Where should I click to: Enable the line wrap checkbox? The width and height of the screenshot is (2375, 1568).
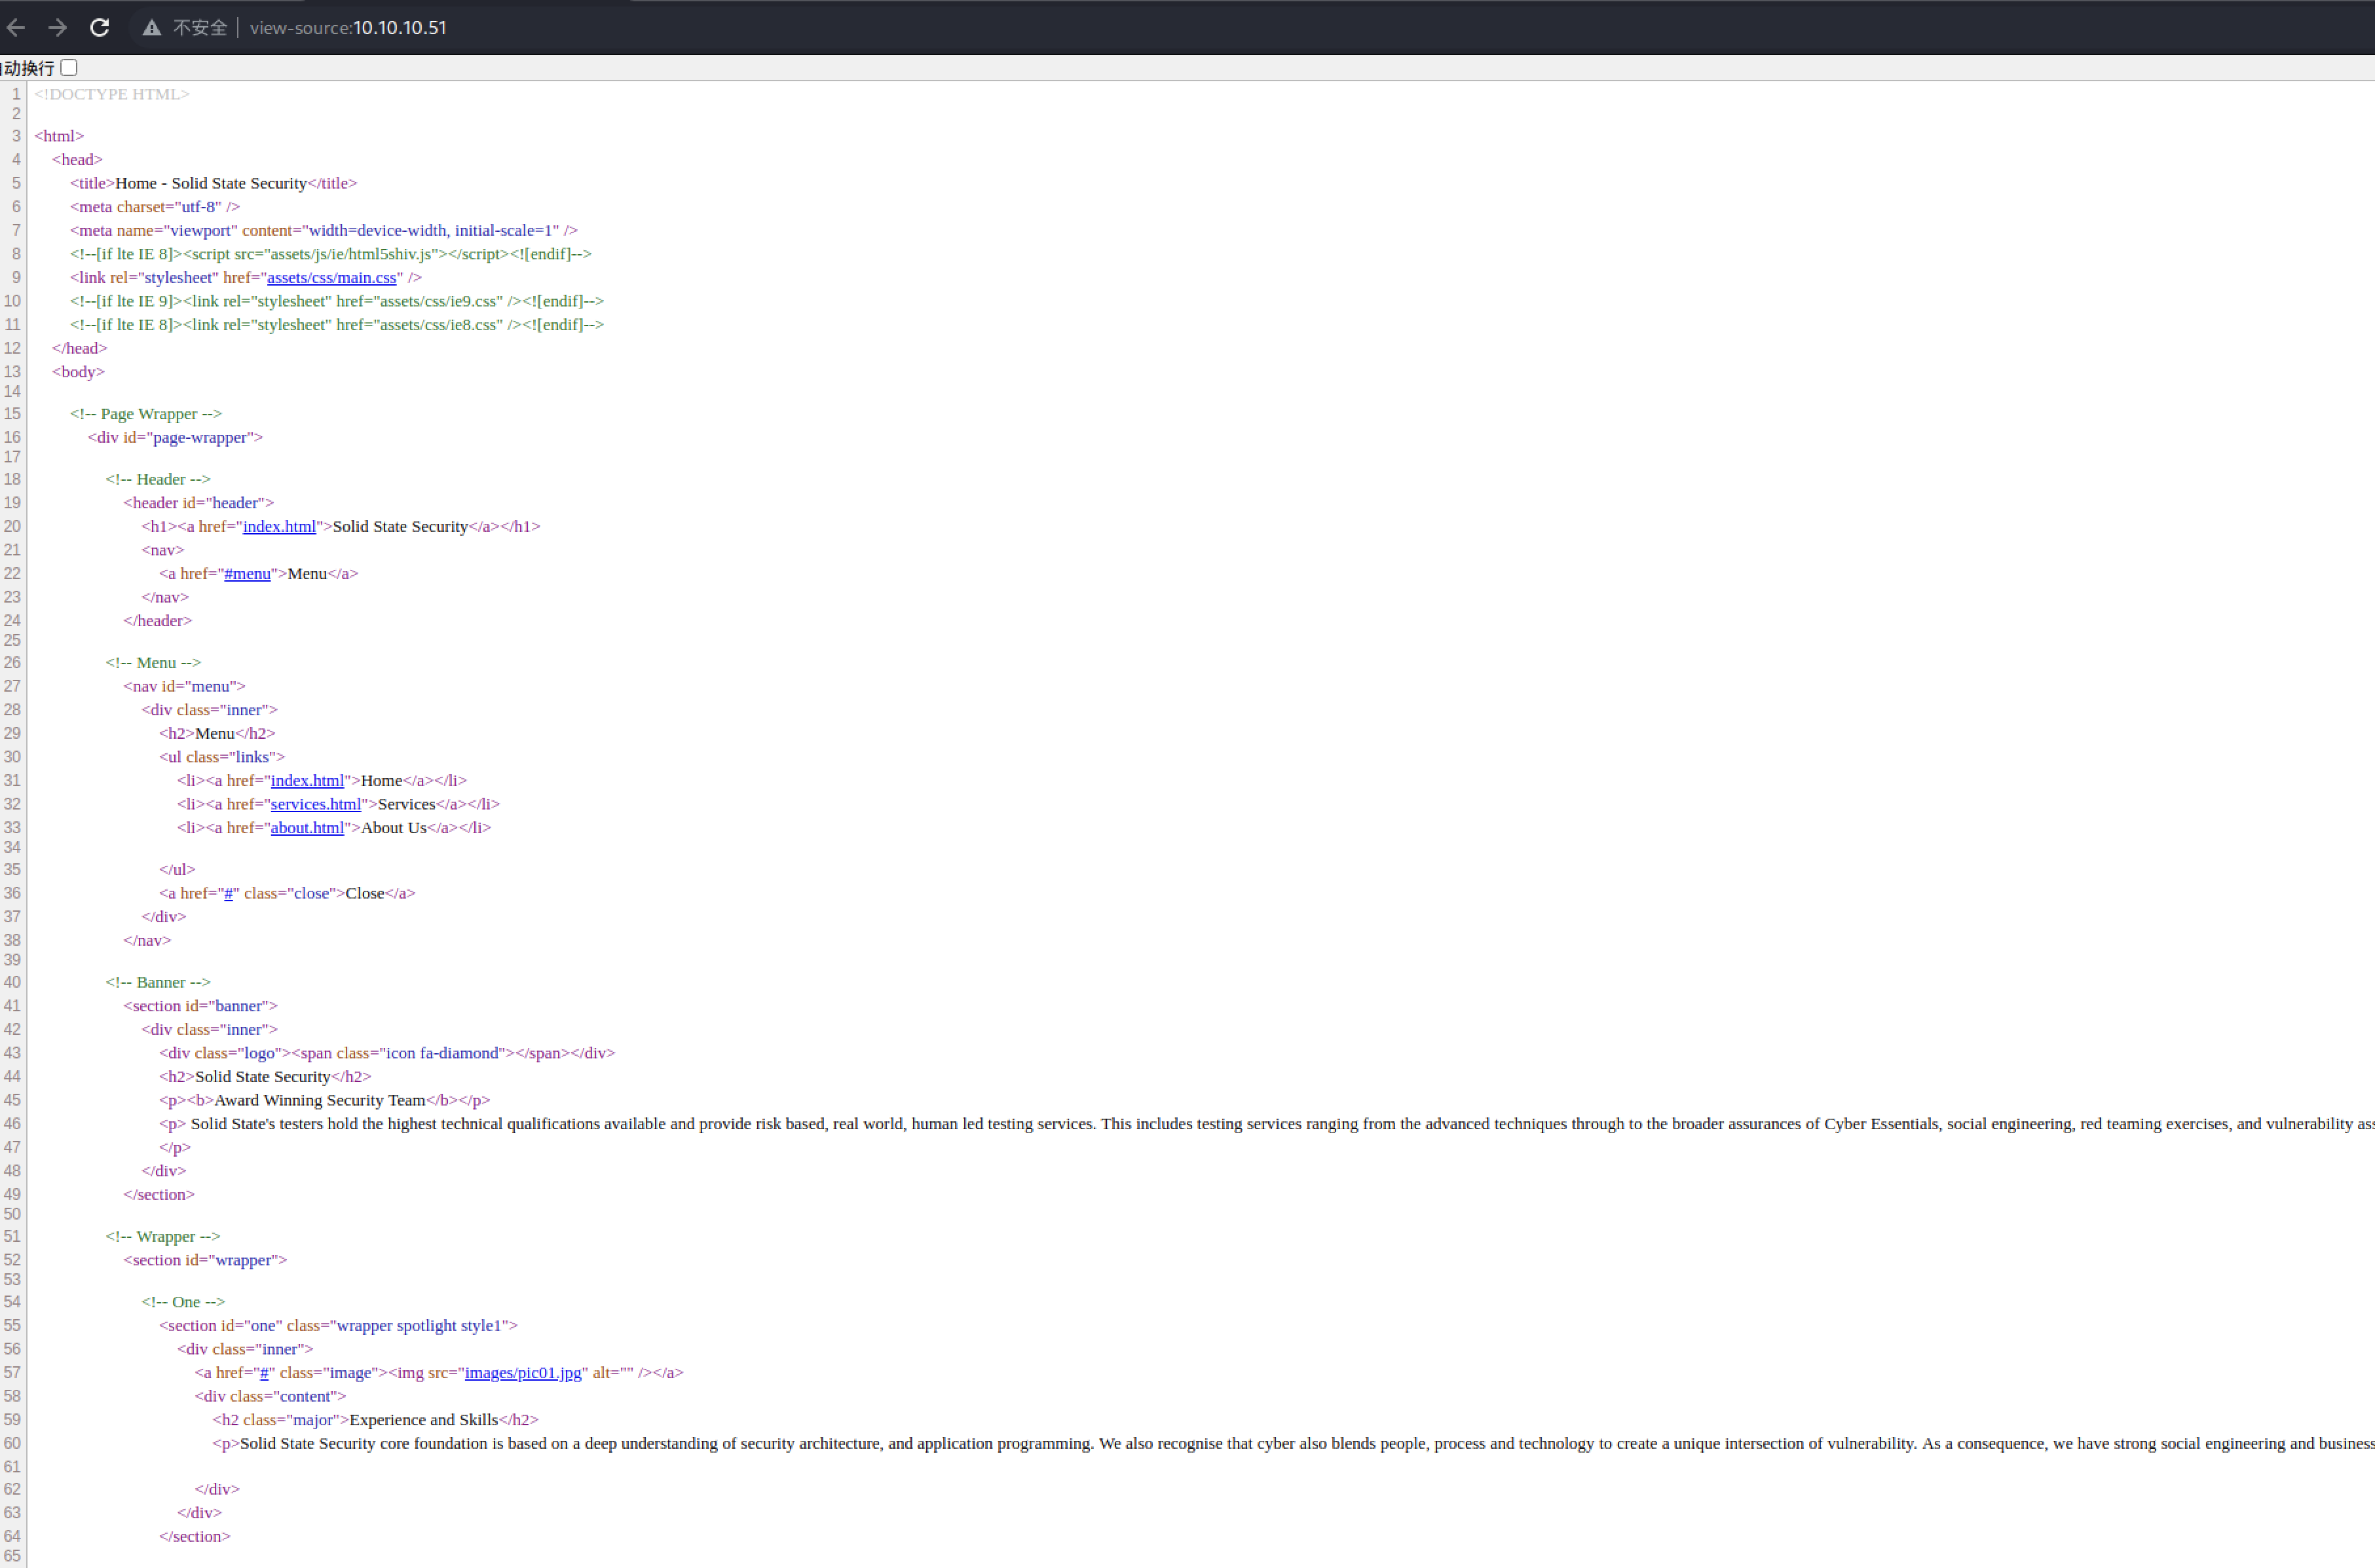click(x=69, y=68)
